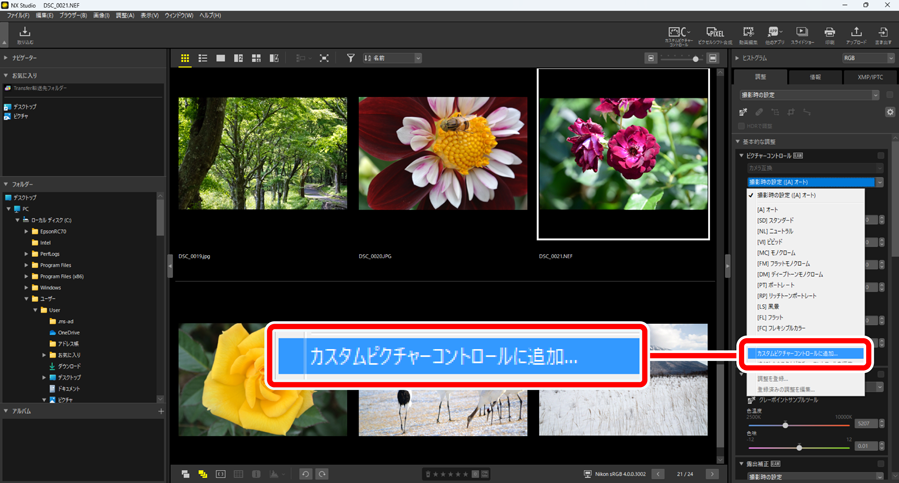The image size is (899, 483).
Task: Click next image arrow in status bar
Action: pos(712,473)
